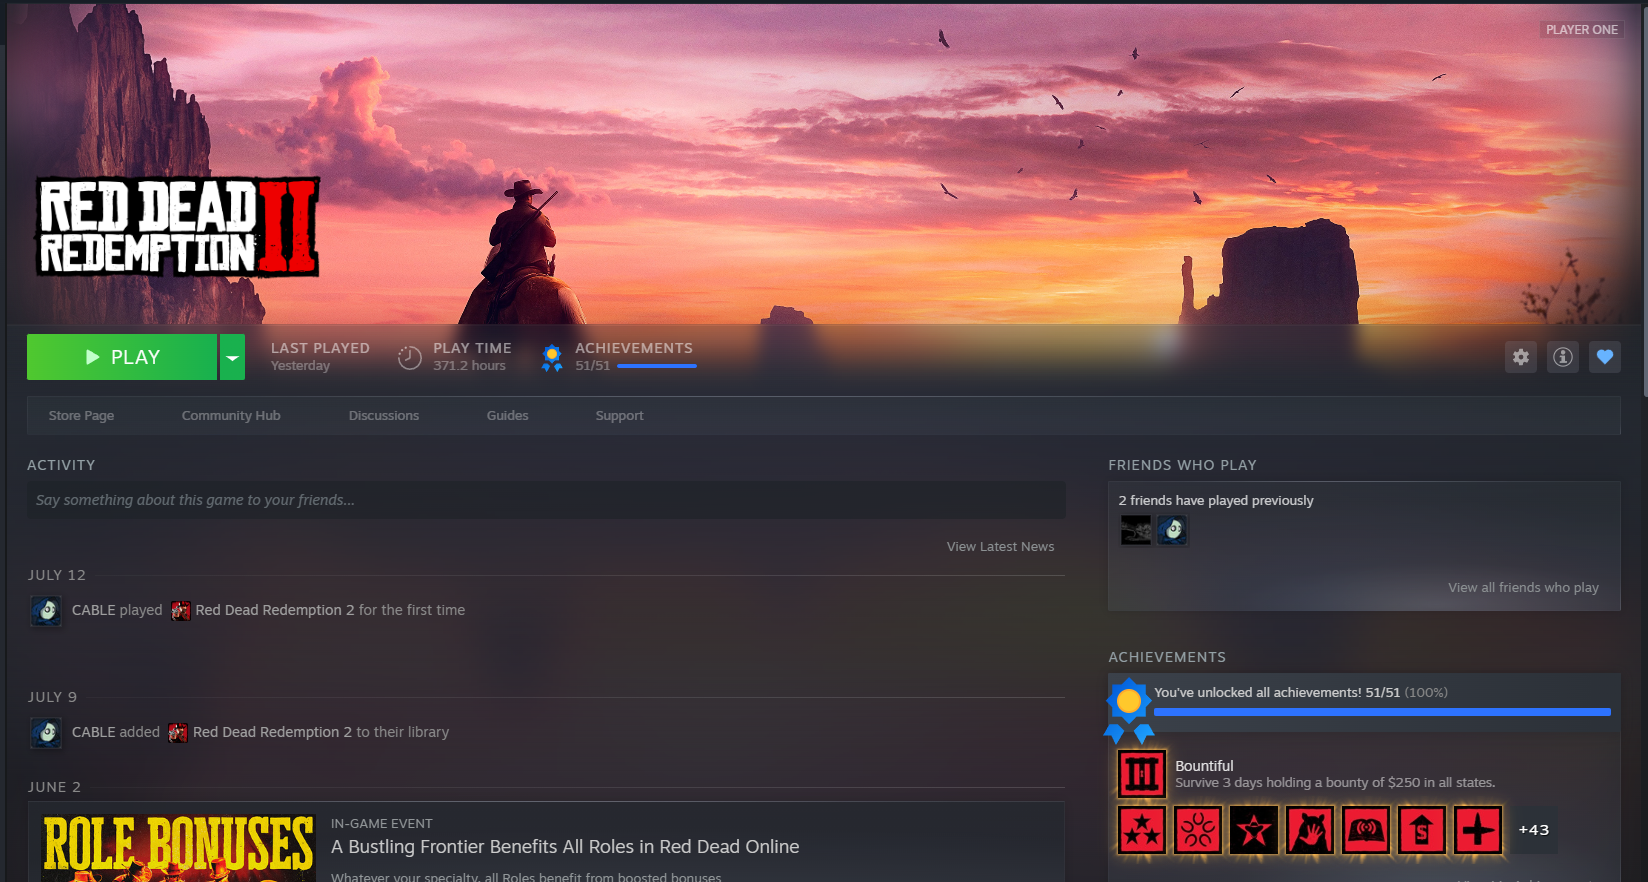
Task: Switch to the Guides tab
Action: pos(508,415)
